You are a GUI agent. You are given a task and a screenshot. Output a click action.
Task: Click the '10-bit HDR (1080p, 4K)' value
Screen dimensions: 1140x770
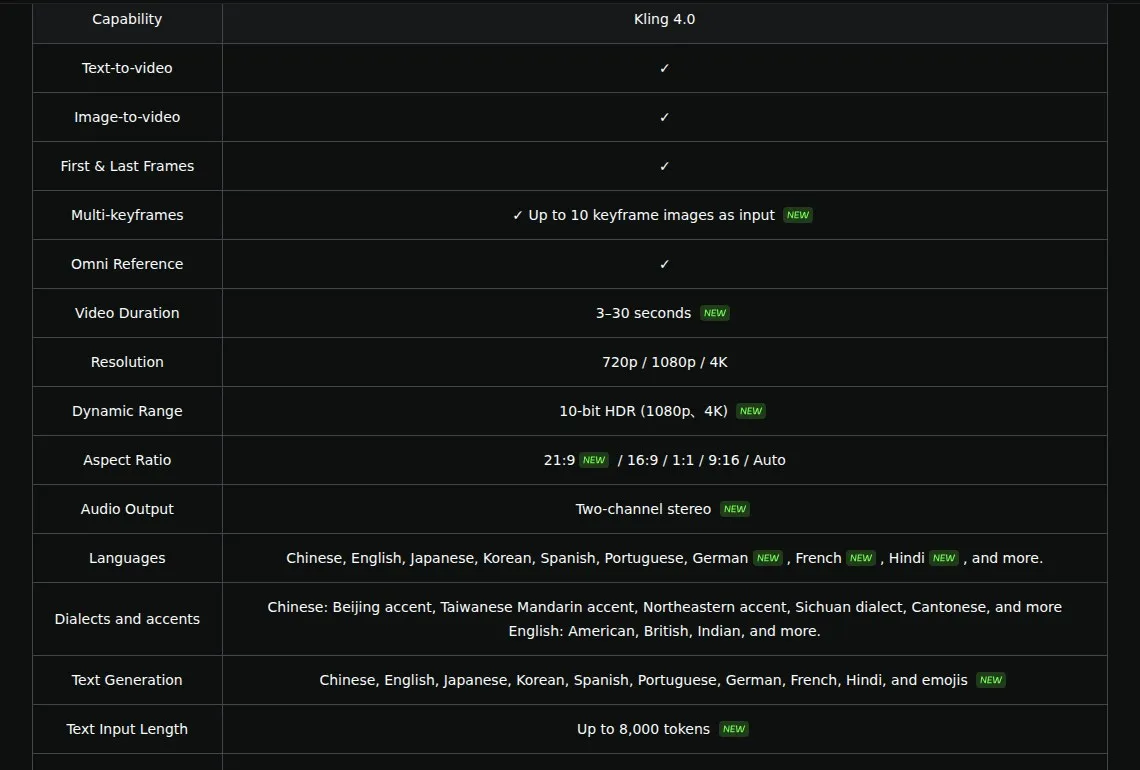coord(643,412)
